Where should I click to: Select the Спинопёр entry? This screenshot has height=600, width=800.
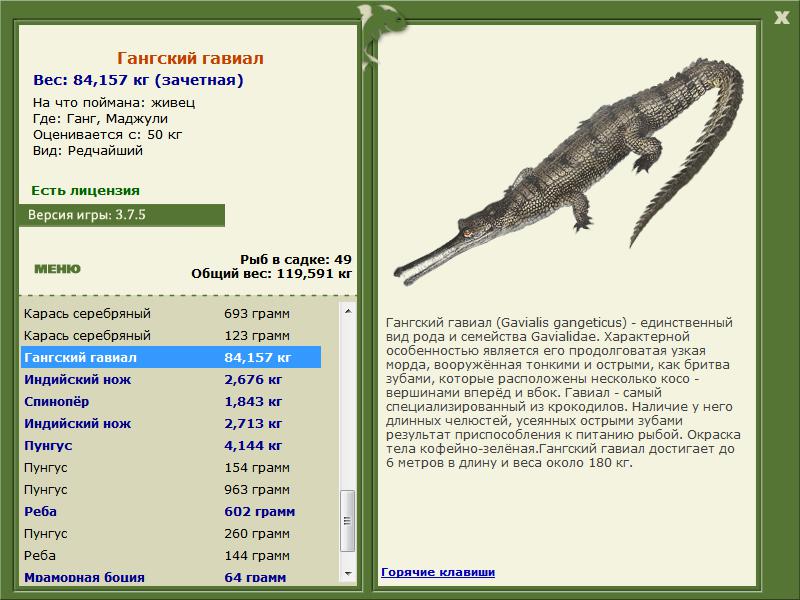coord(171,401)
